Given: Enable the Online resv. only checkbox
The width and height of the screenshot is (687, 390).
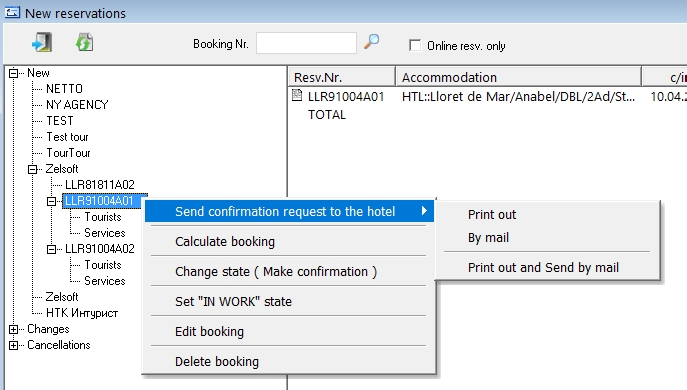Looking at the screenshot, I should [x=414, y=45].
